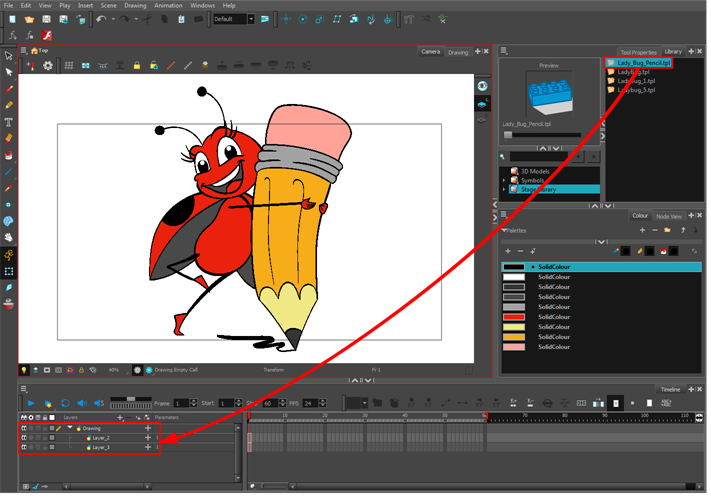Switch to the Node View tab
This screenshot has width=711, height=498.
click(669, 216)
